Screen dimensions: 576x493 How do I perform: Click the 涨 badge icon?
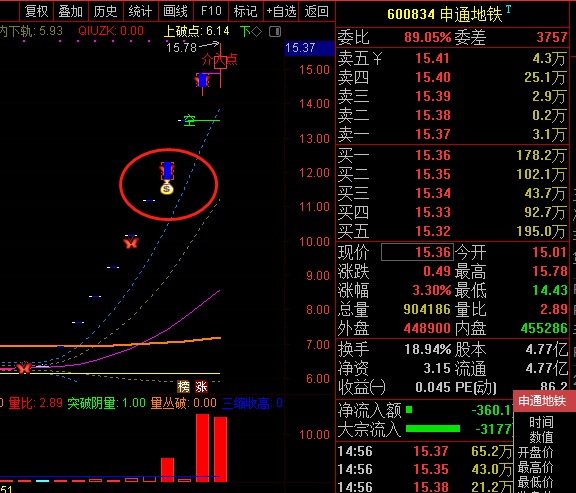click(201, 386)
